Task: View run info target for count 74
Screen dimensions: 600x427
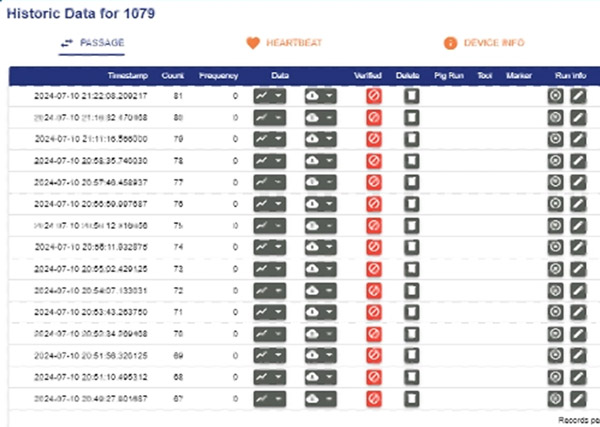Action: (555, 247)
